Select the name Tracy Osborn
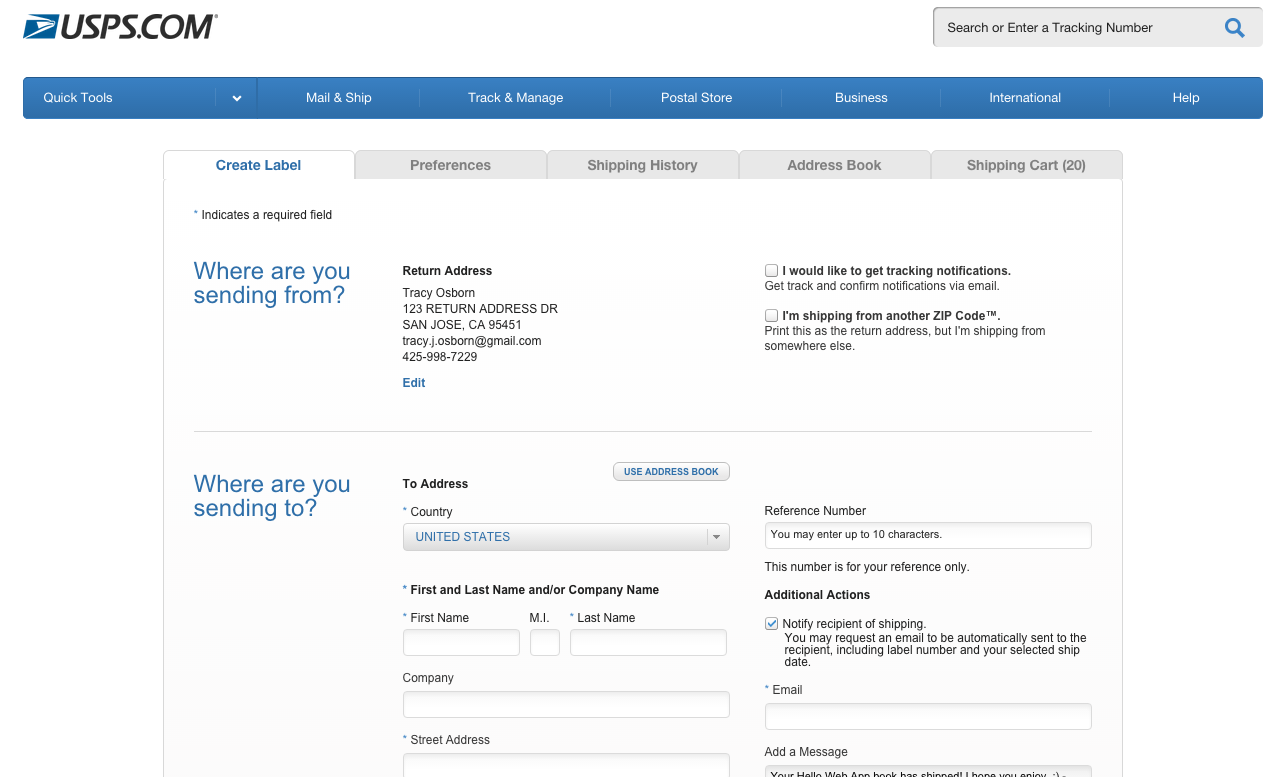 click(439, 293)
